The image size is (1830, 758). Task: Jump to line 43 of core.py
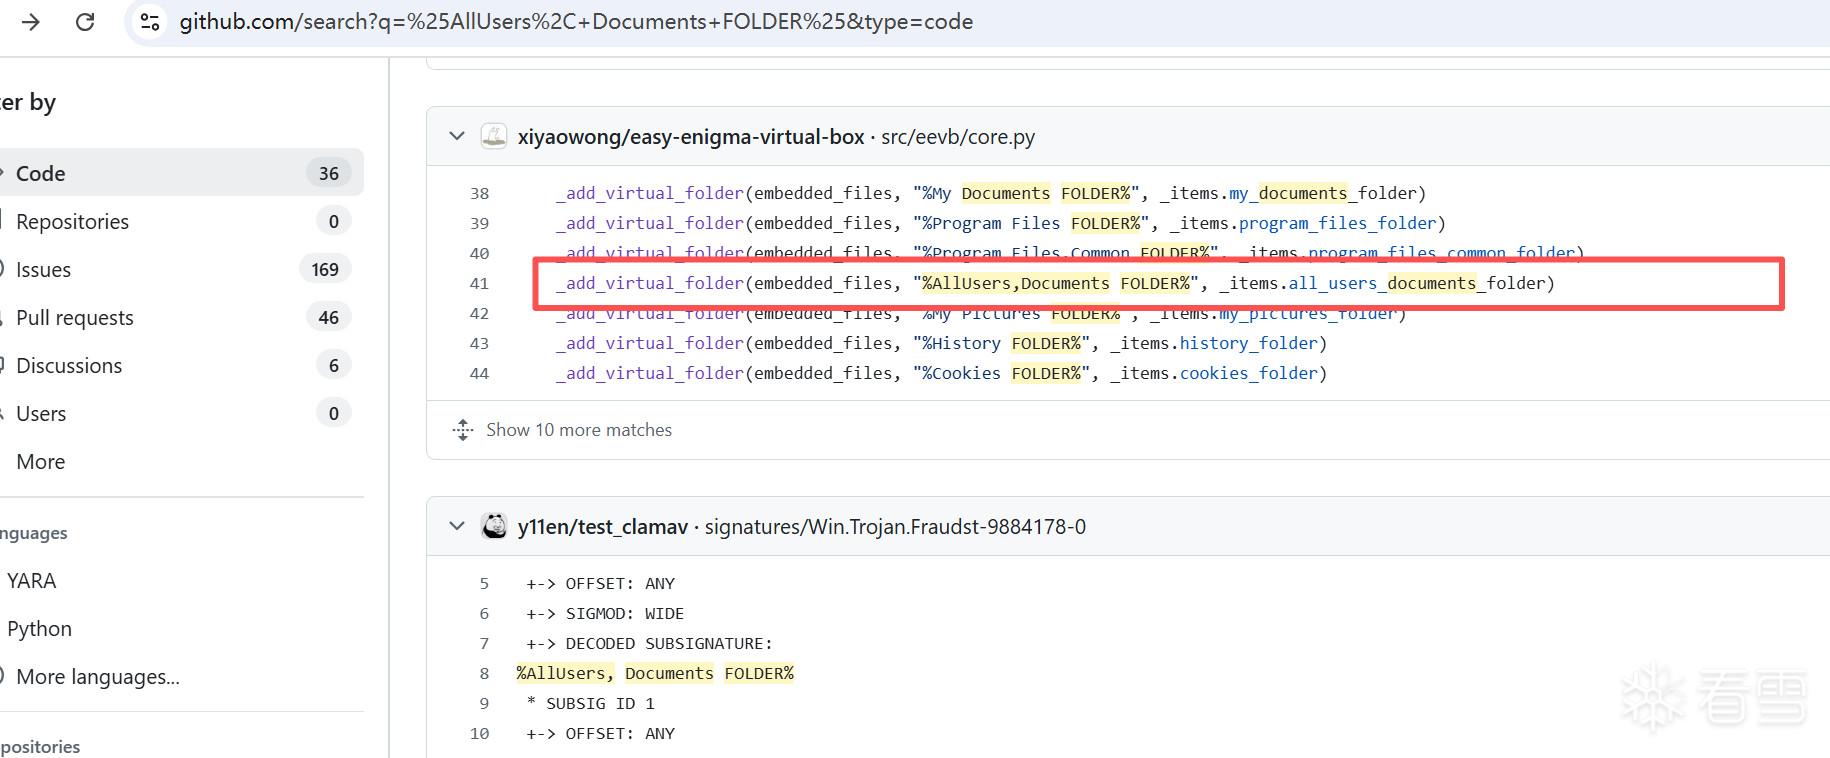tap(480, 343)
